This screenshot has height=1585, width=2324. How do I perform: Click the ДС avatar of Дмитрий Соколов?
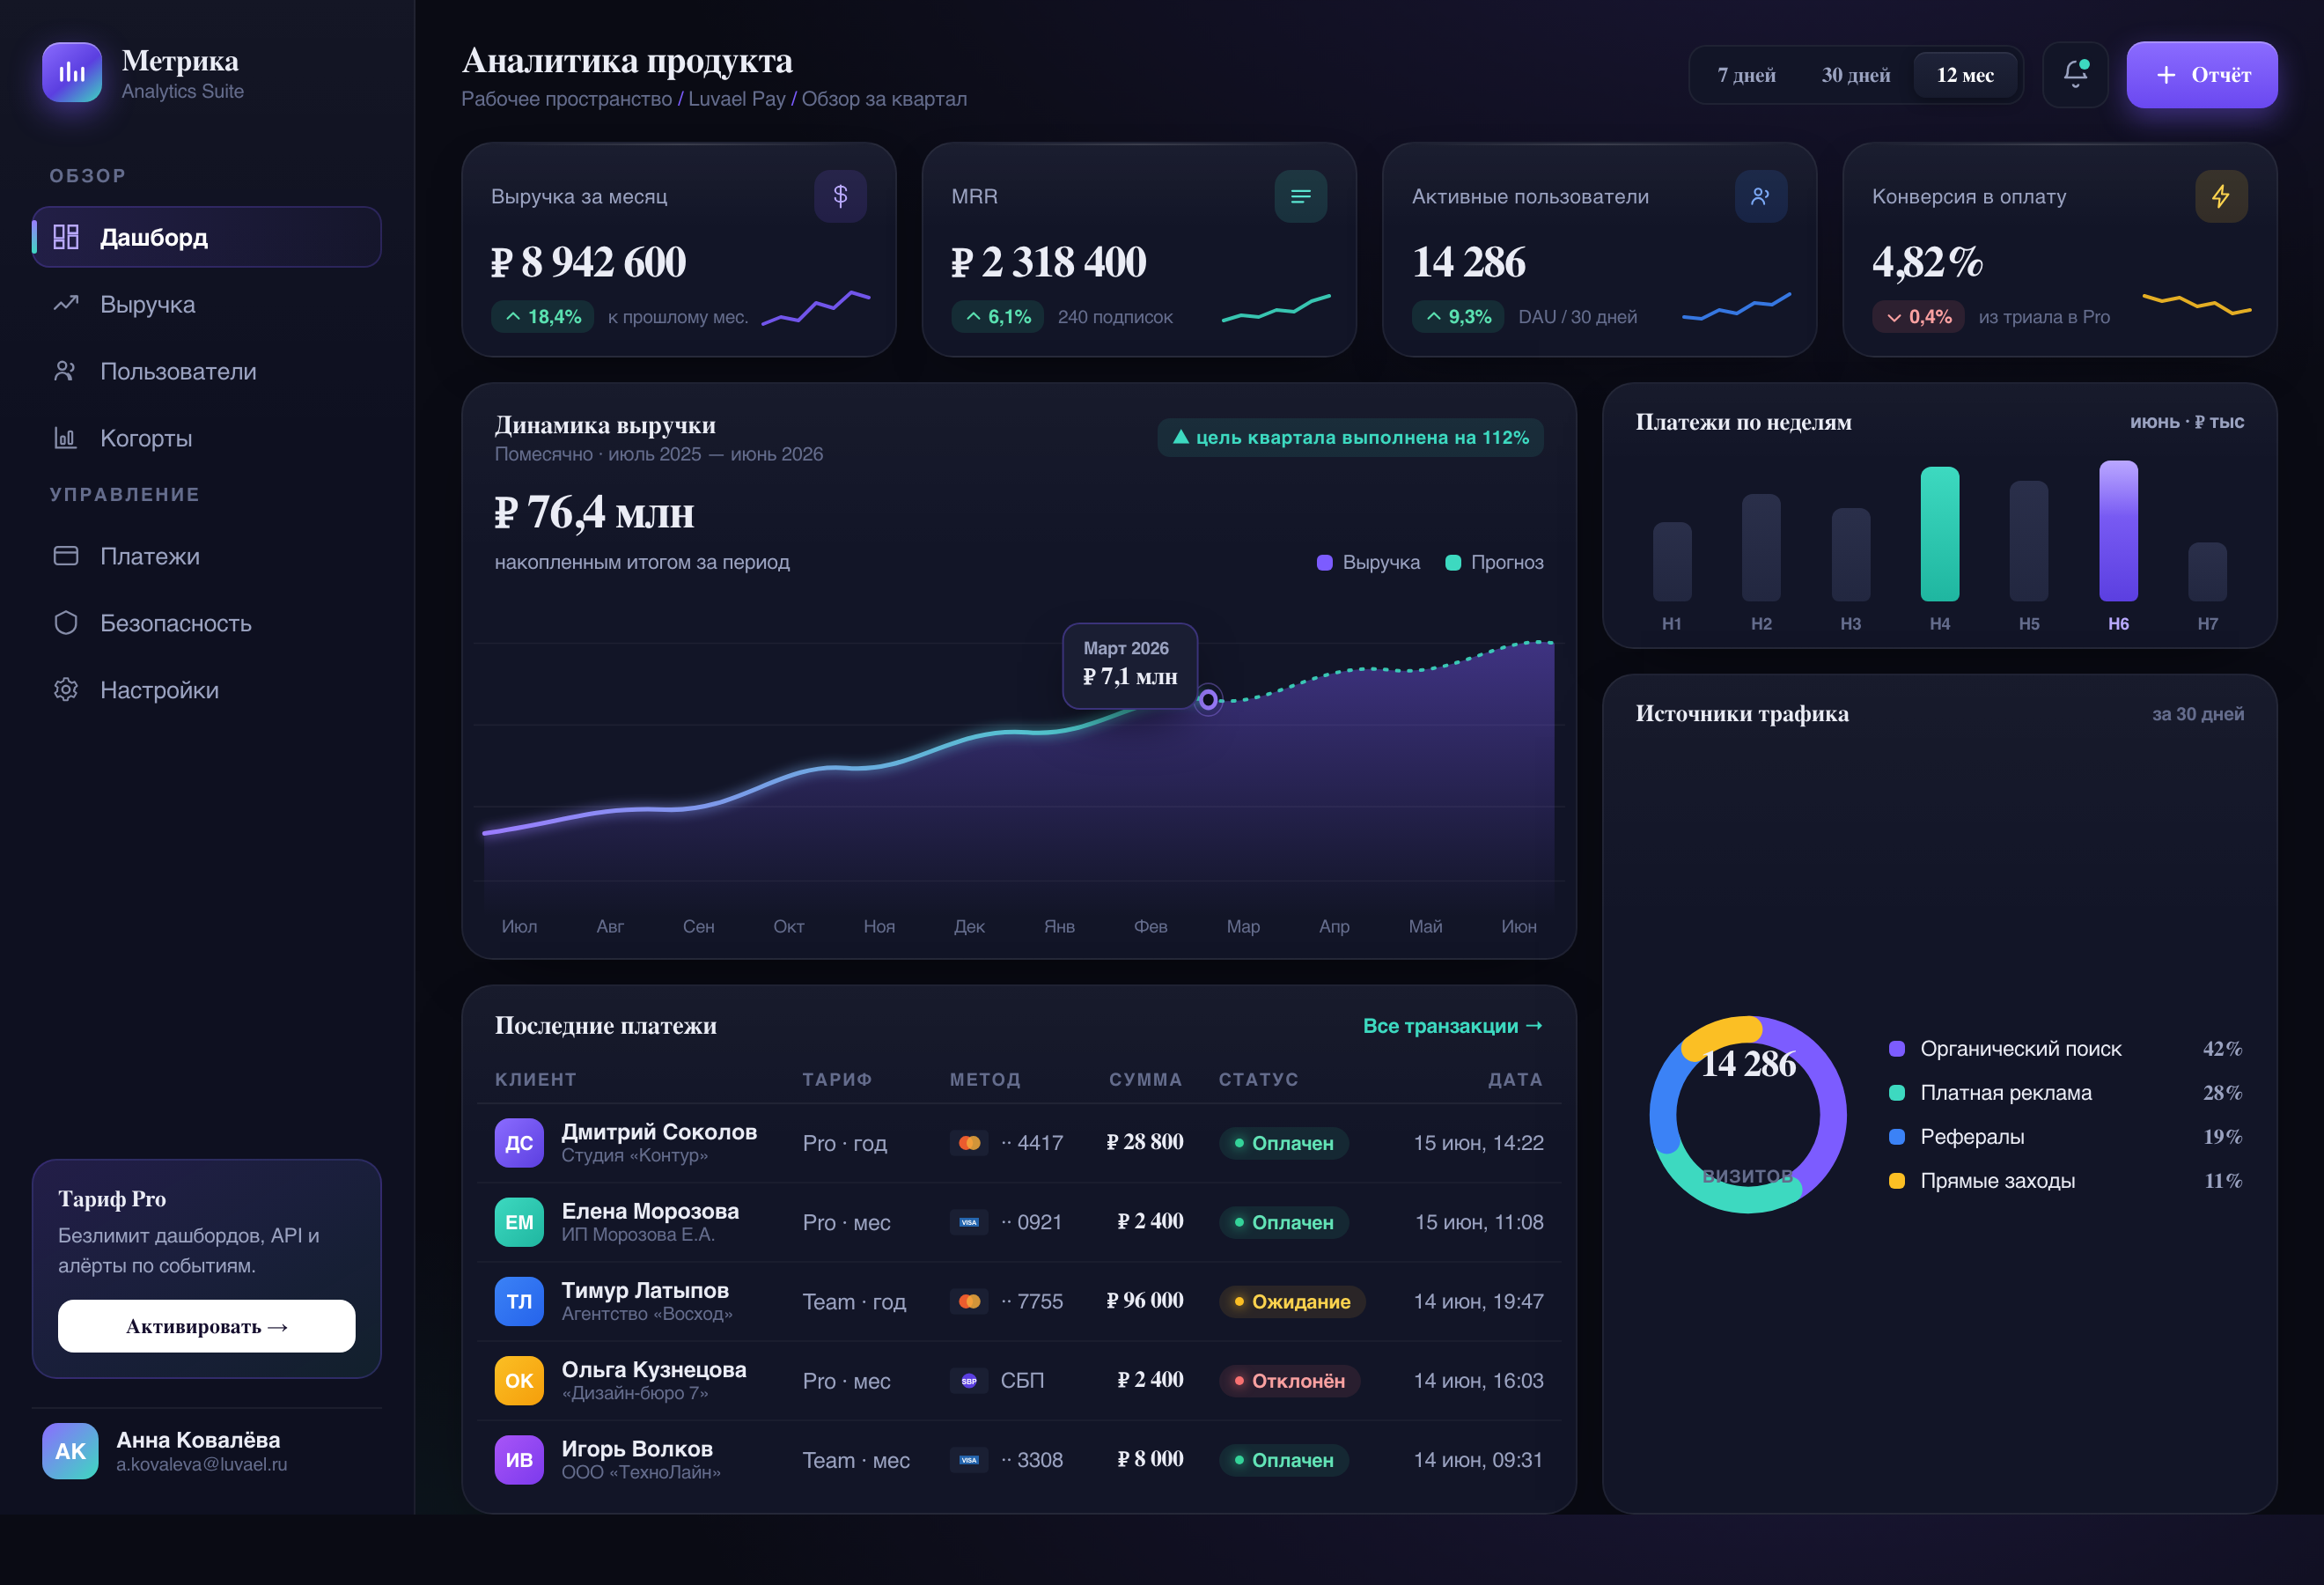tap(519, 1142)
